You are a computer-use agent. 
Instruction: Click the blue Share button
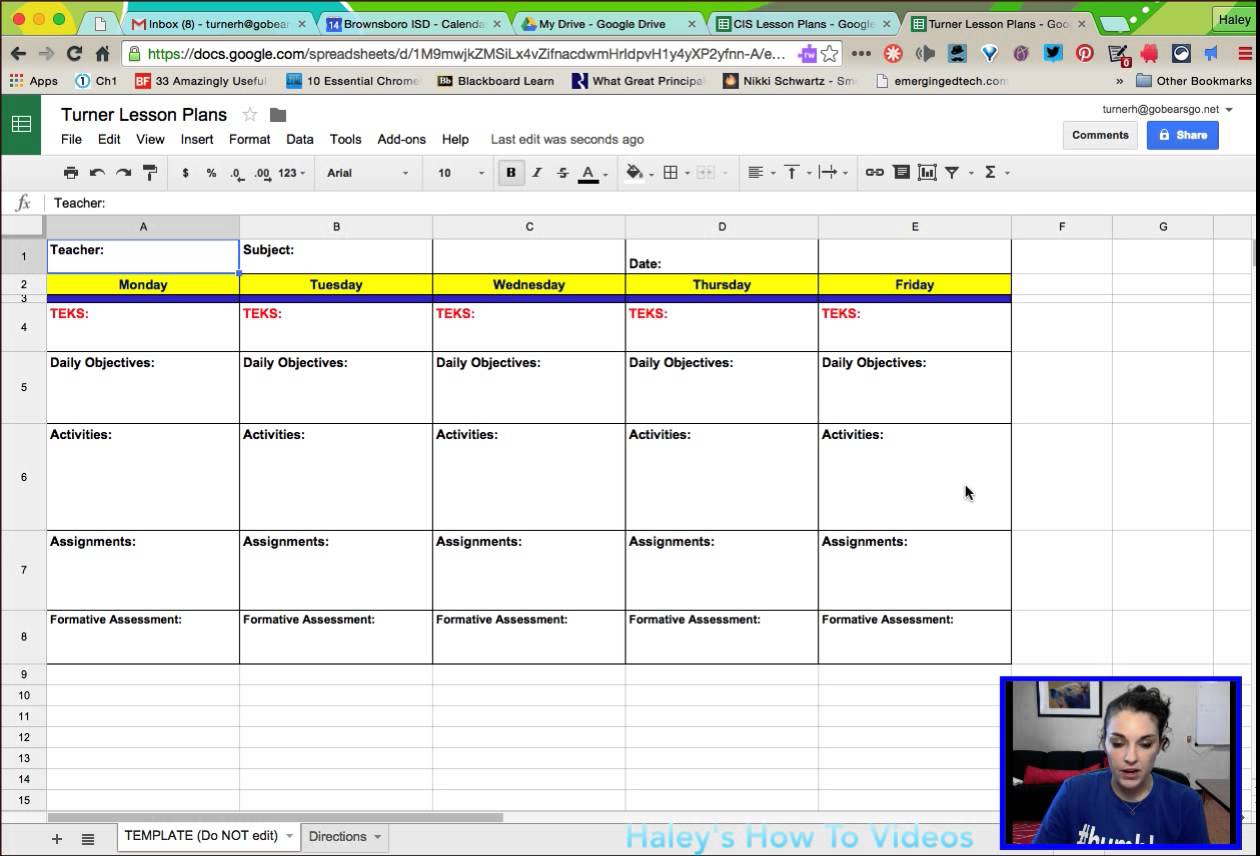coord(1182,135)
